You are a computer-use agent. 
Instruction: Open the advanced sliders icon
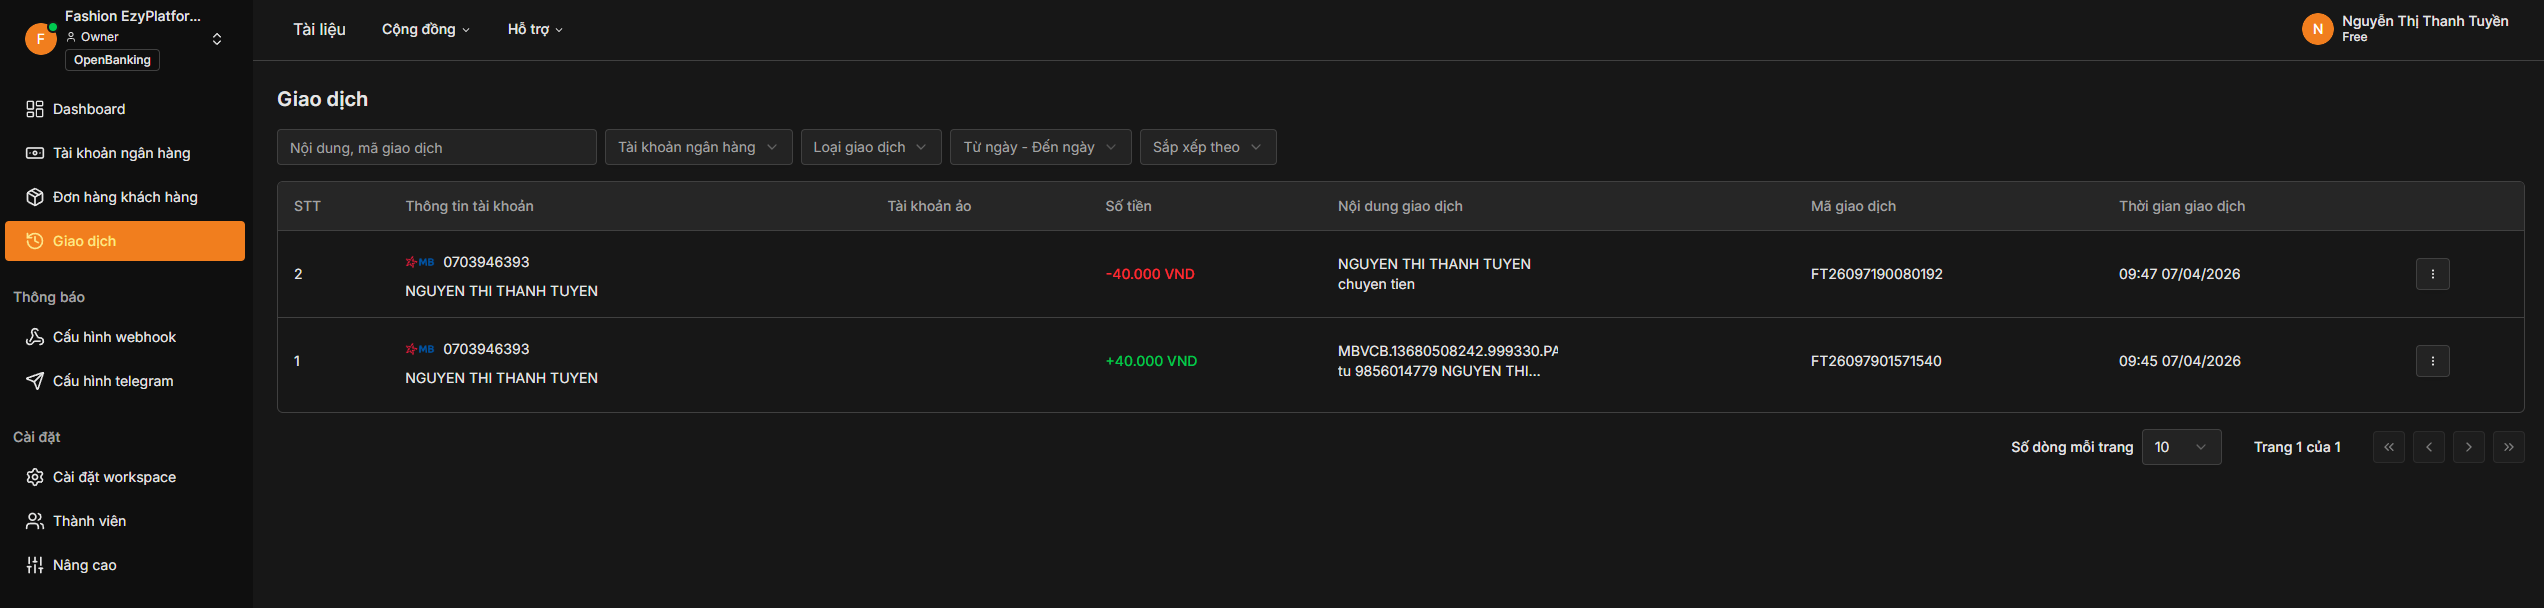coord(35,565)
